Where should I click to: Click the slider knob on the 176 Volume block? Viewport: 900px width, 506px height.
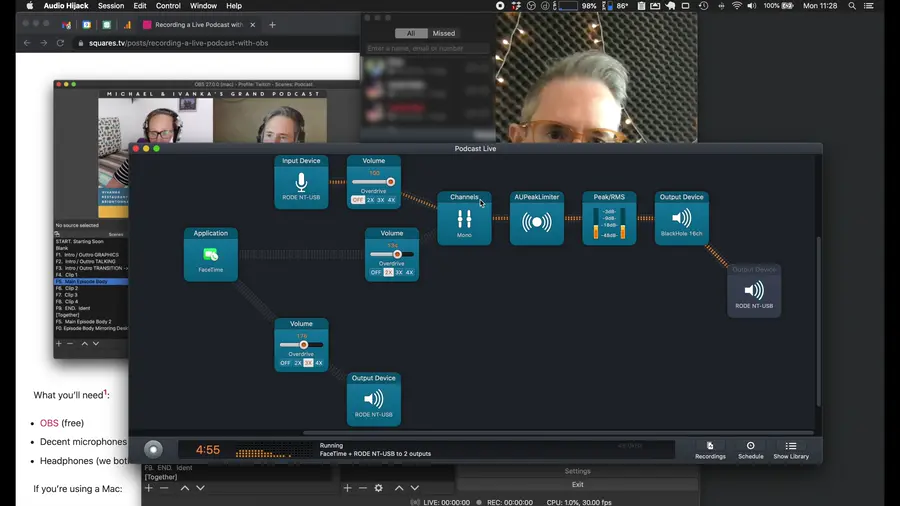pyautogui.click(x=304, y=345)
